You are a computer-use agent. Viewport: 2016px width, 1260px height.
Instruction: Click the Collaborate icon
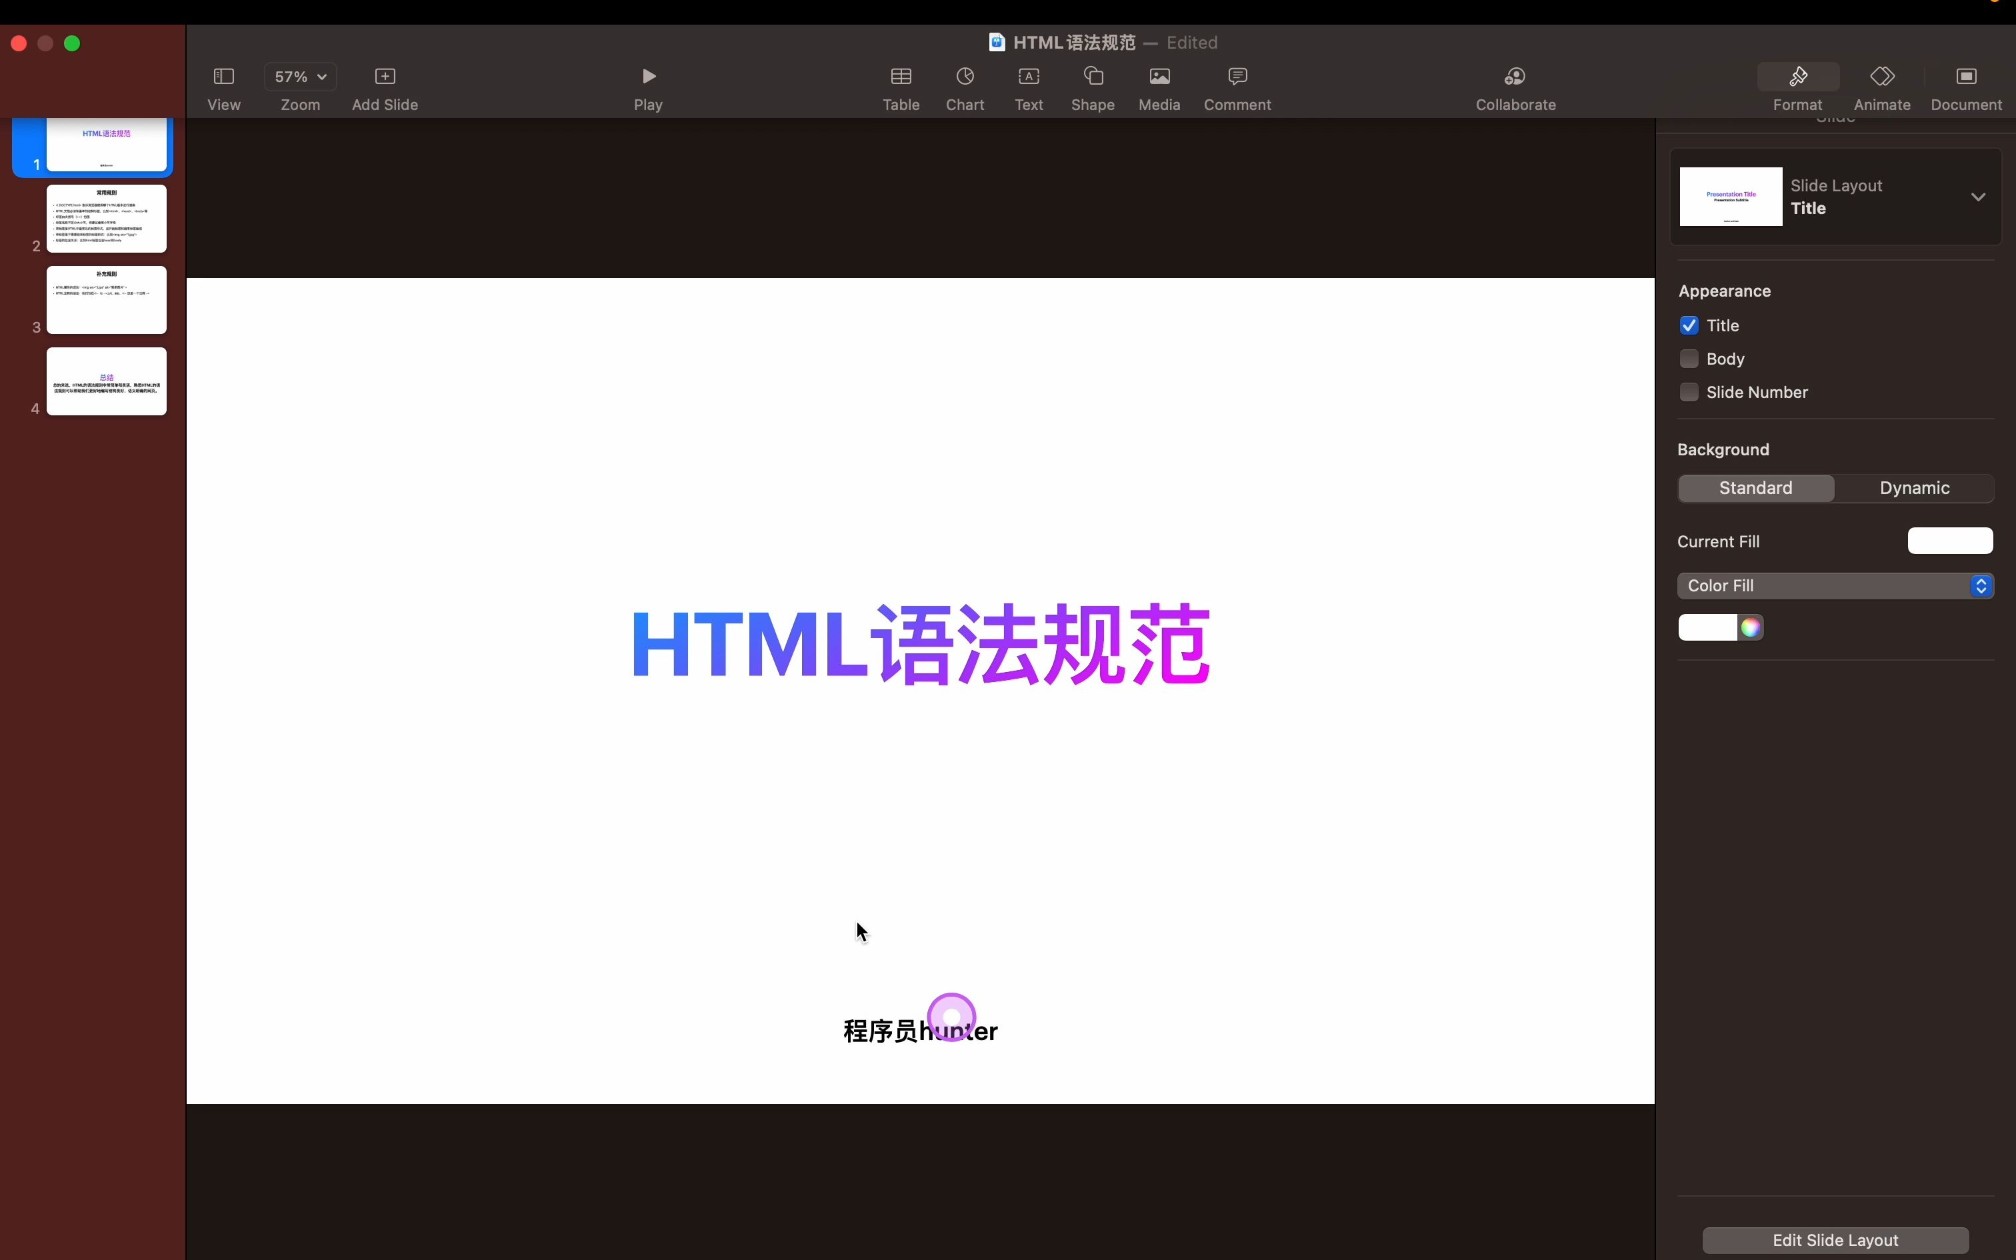coord(1515,77)
